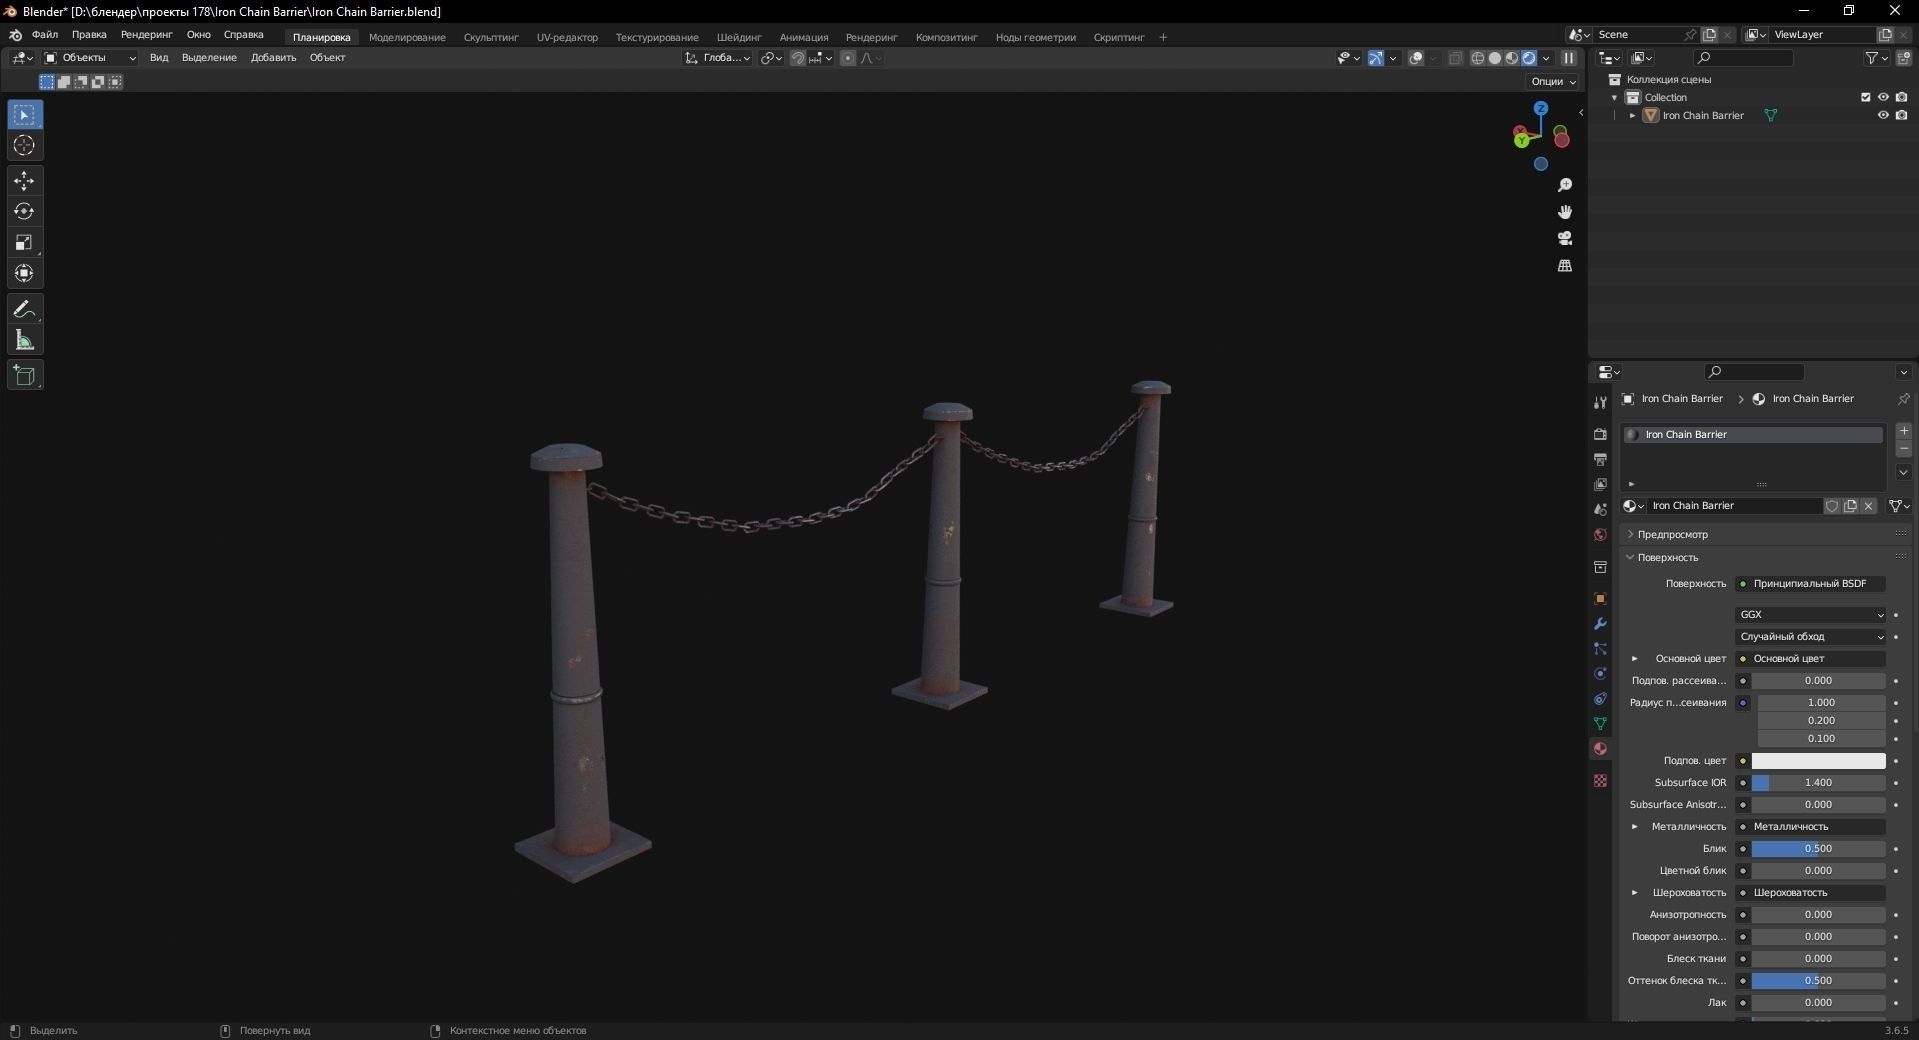The image size is (1919, 1040).
Task: Open the Texture properties tab
Action: pos(1600,780)
